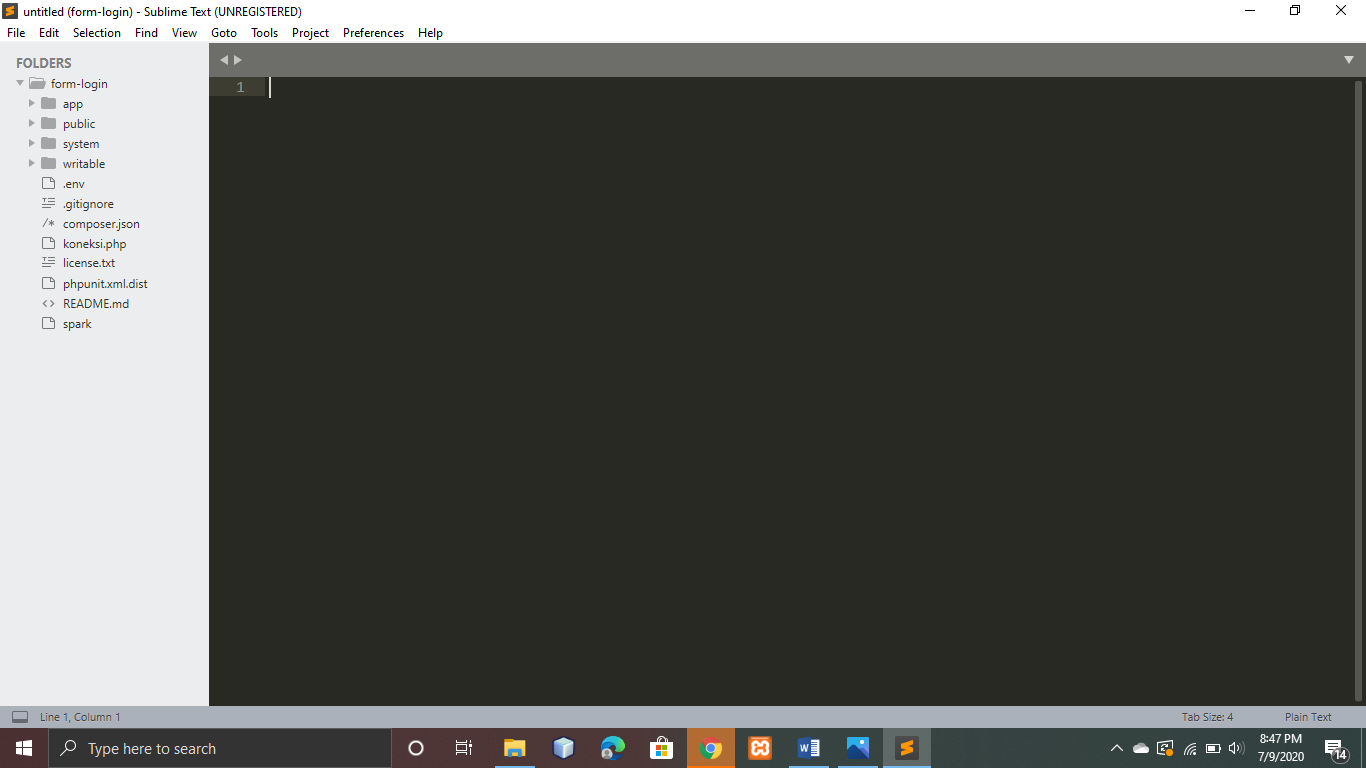
Task: Click the .env file icon
Action: click(48, 183)
